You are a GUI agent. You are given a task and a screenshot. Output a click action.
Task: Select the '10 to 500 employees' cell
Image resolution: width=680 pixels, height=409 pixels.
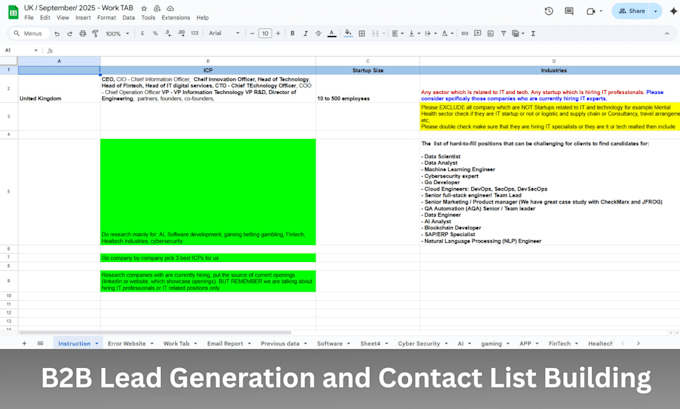[x=367, y=88]
